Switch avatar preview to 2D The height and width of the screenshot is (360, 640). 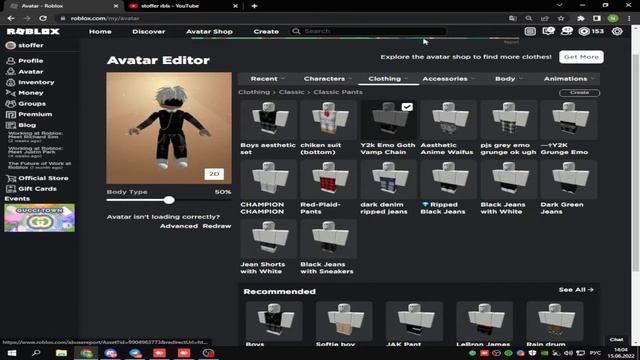click(x=214, y=174)
